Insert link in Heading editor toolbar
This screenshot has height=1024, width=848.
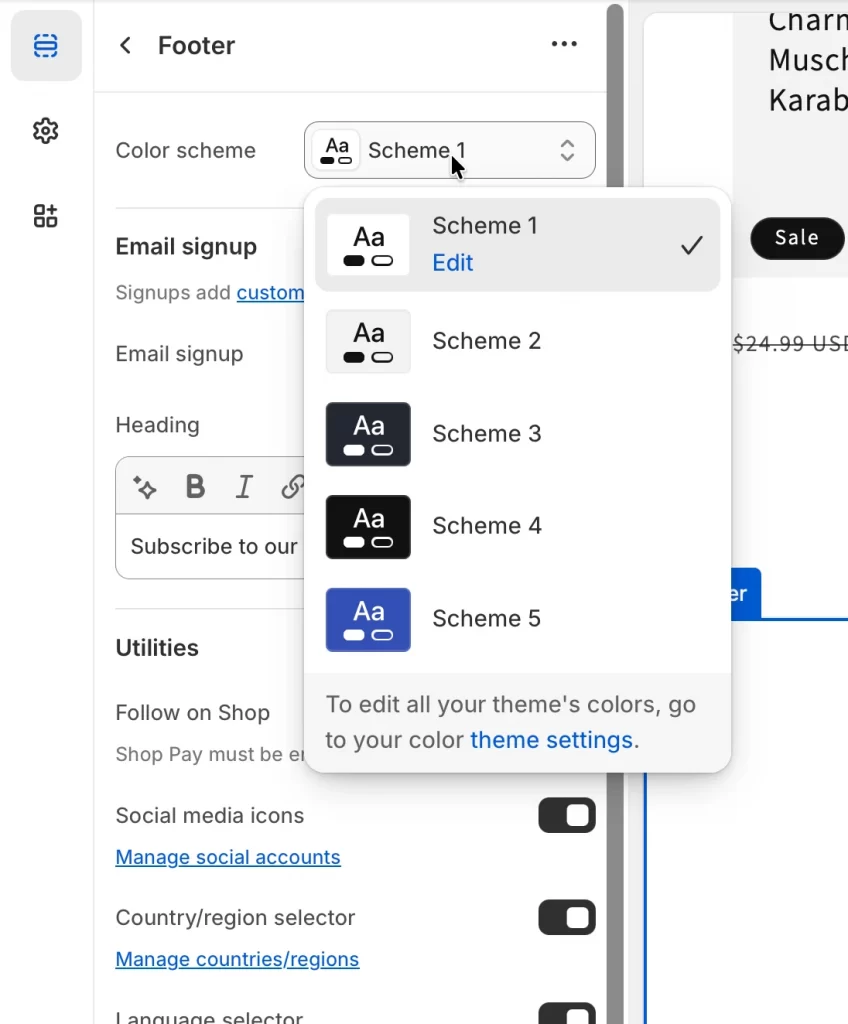tap(291, 487)
